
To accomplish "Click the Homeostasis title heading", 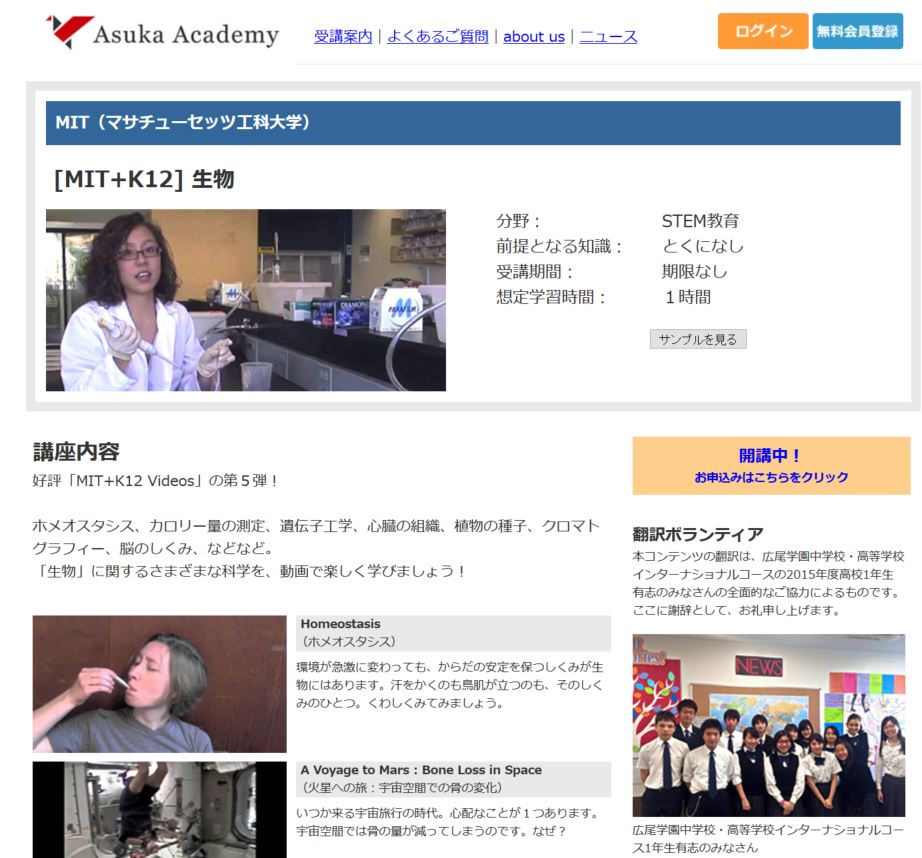I will 340,624.
